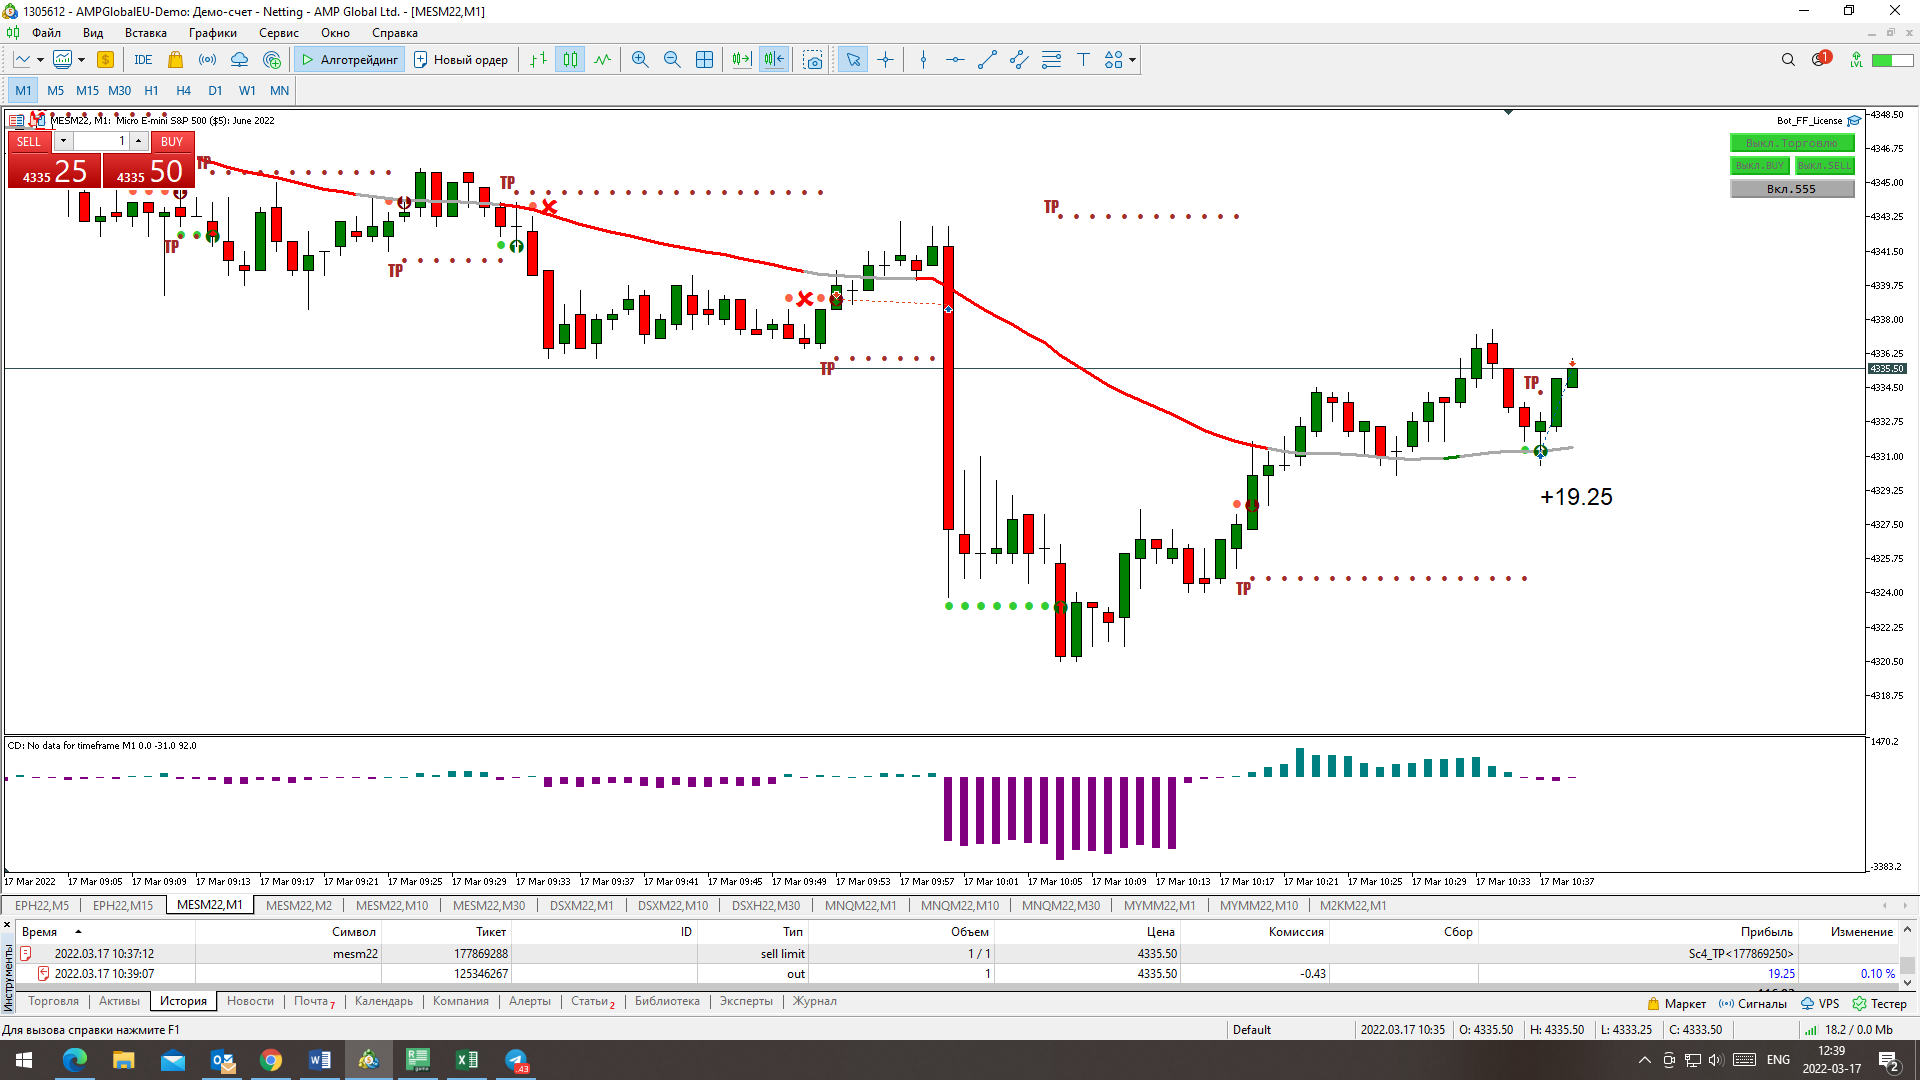The width and height of the screenshot is (1920, 1080).
Task: Zoom in on the chart
Action: tap(640, 60)
